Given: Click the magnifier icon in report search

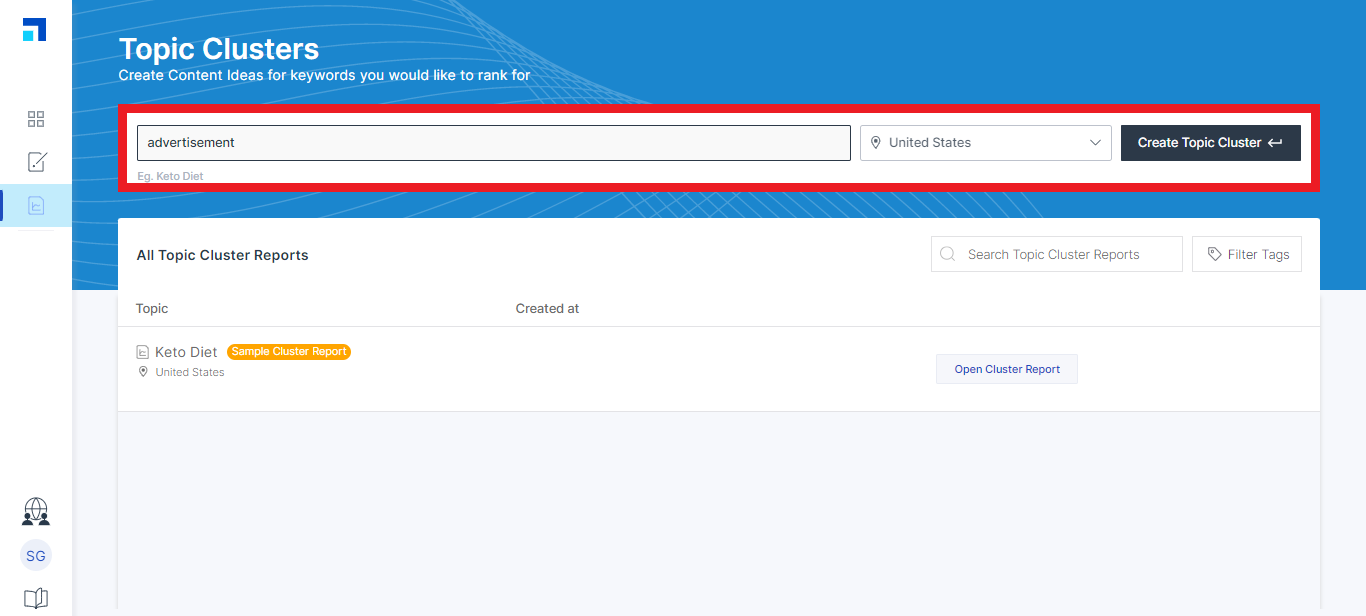Looking at the screenshot, I should (x=948, y=254).
